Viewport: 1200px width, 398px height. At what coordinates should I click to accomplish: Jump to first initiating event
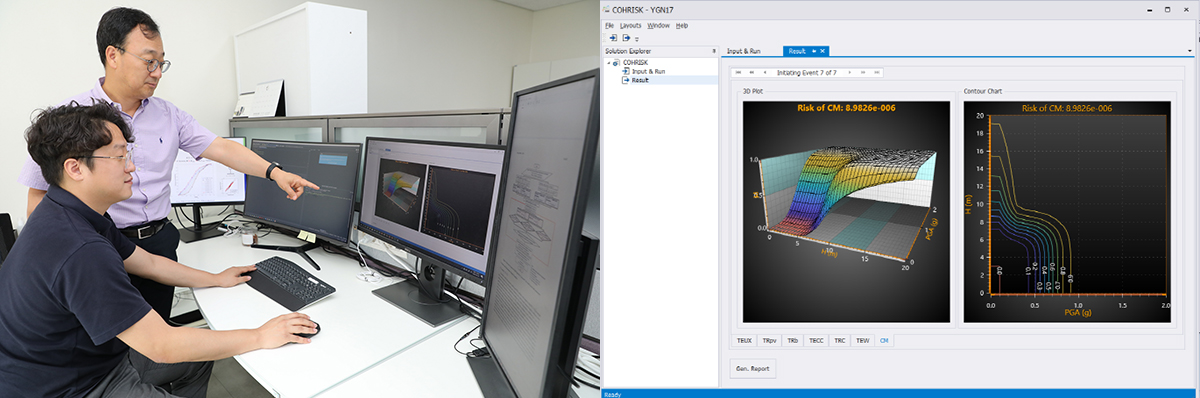(738, 72)
